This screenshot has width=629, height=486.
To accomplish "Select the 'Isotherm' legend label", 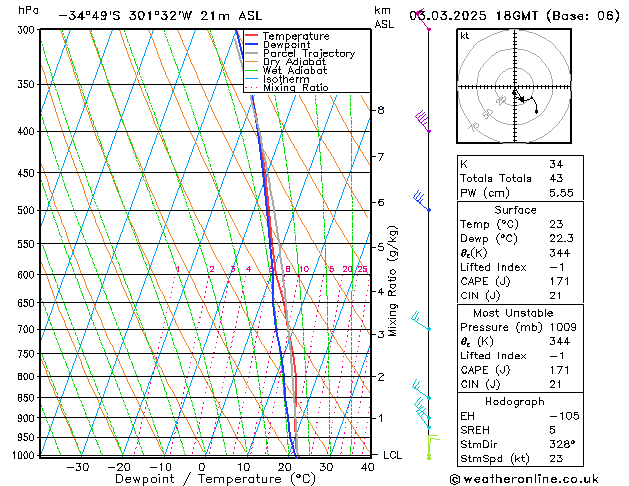I will coord(286,79).
